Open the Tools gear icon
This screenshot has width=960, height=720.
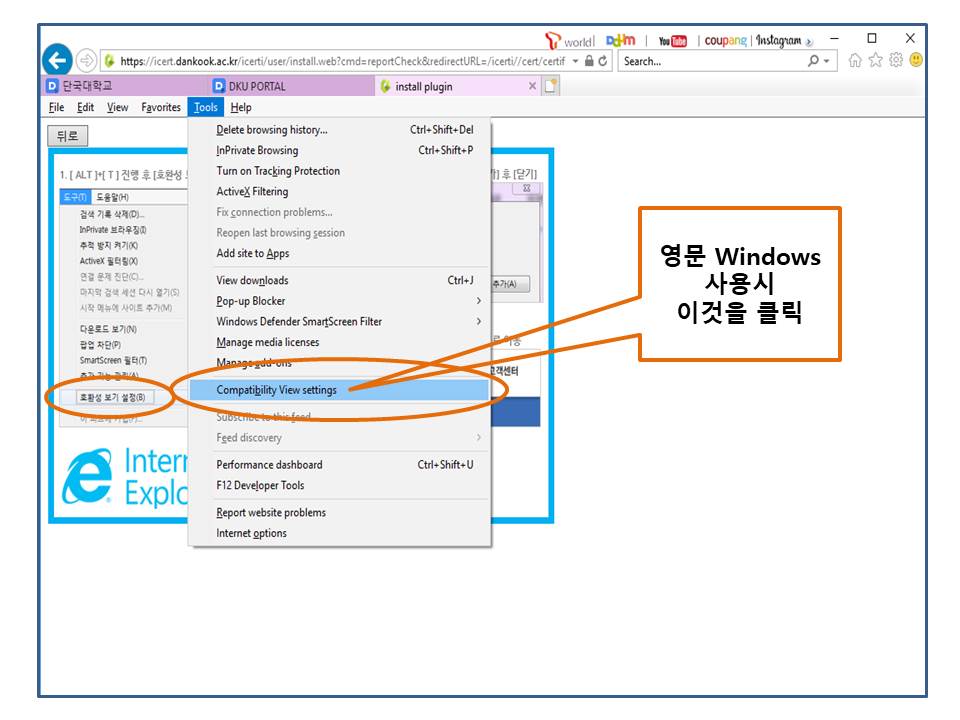(x=895, y=61)
